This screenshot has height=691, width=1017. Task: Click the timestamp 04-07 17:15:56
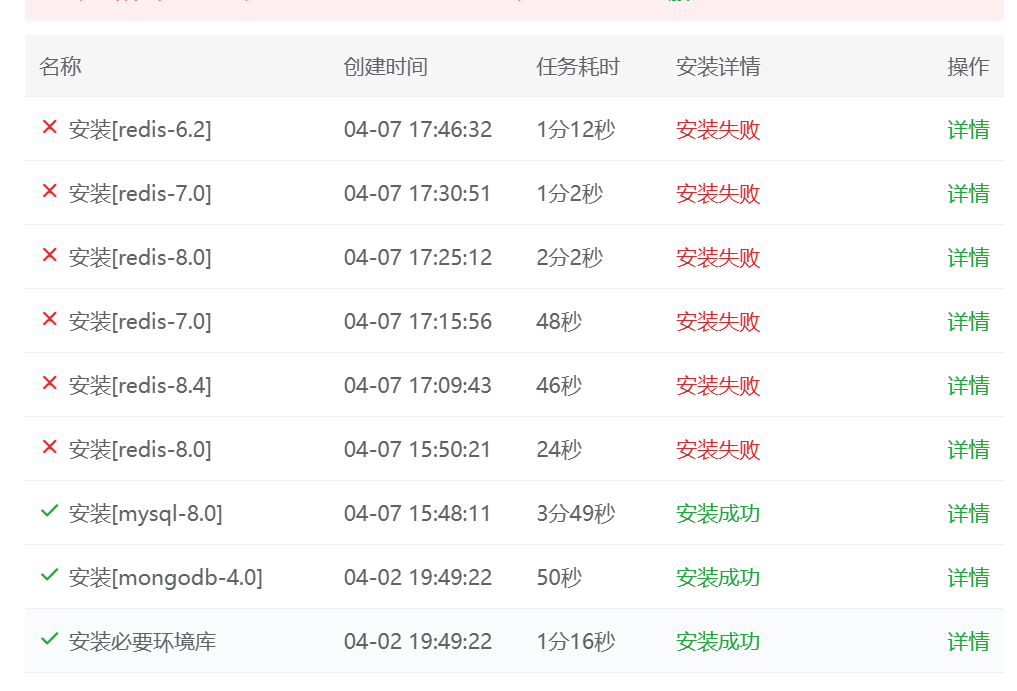[x=418, y=321]
